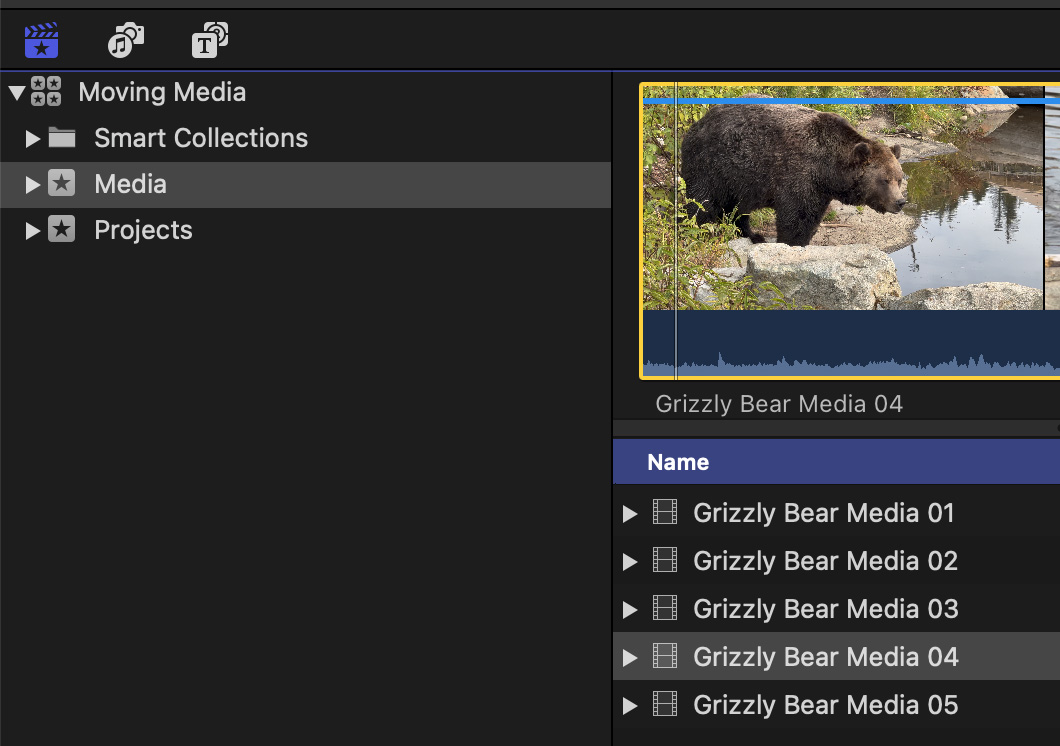Open the Titles and Generators sidebar

click(x=210, y=40)
